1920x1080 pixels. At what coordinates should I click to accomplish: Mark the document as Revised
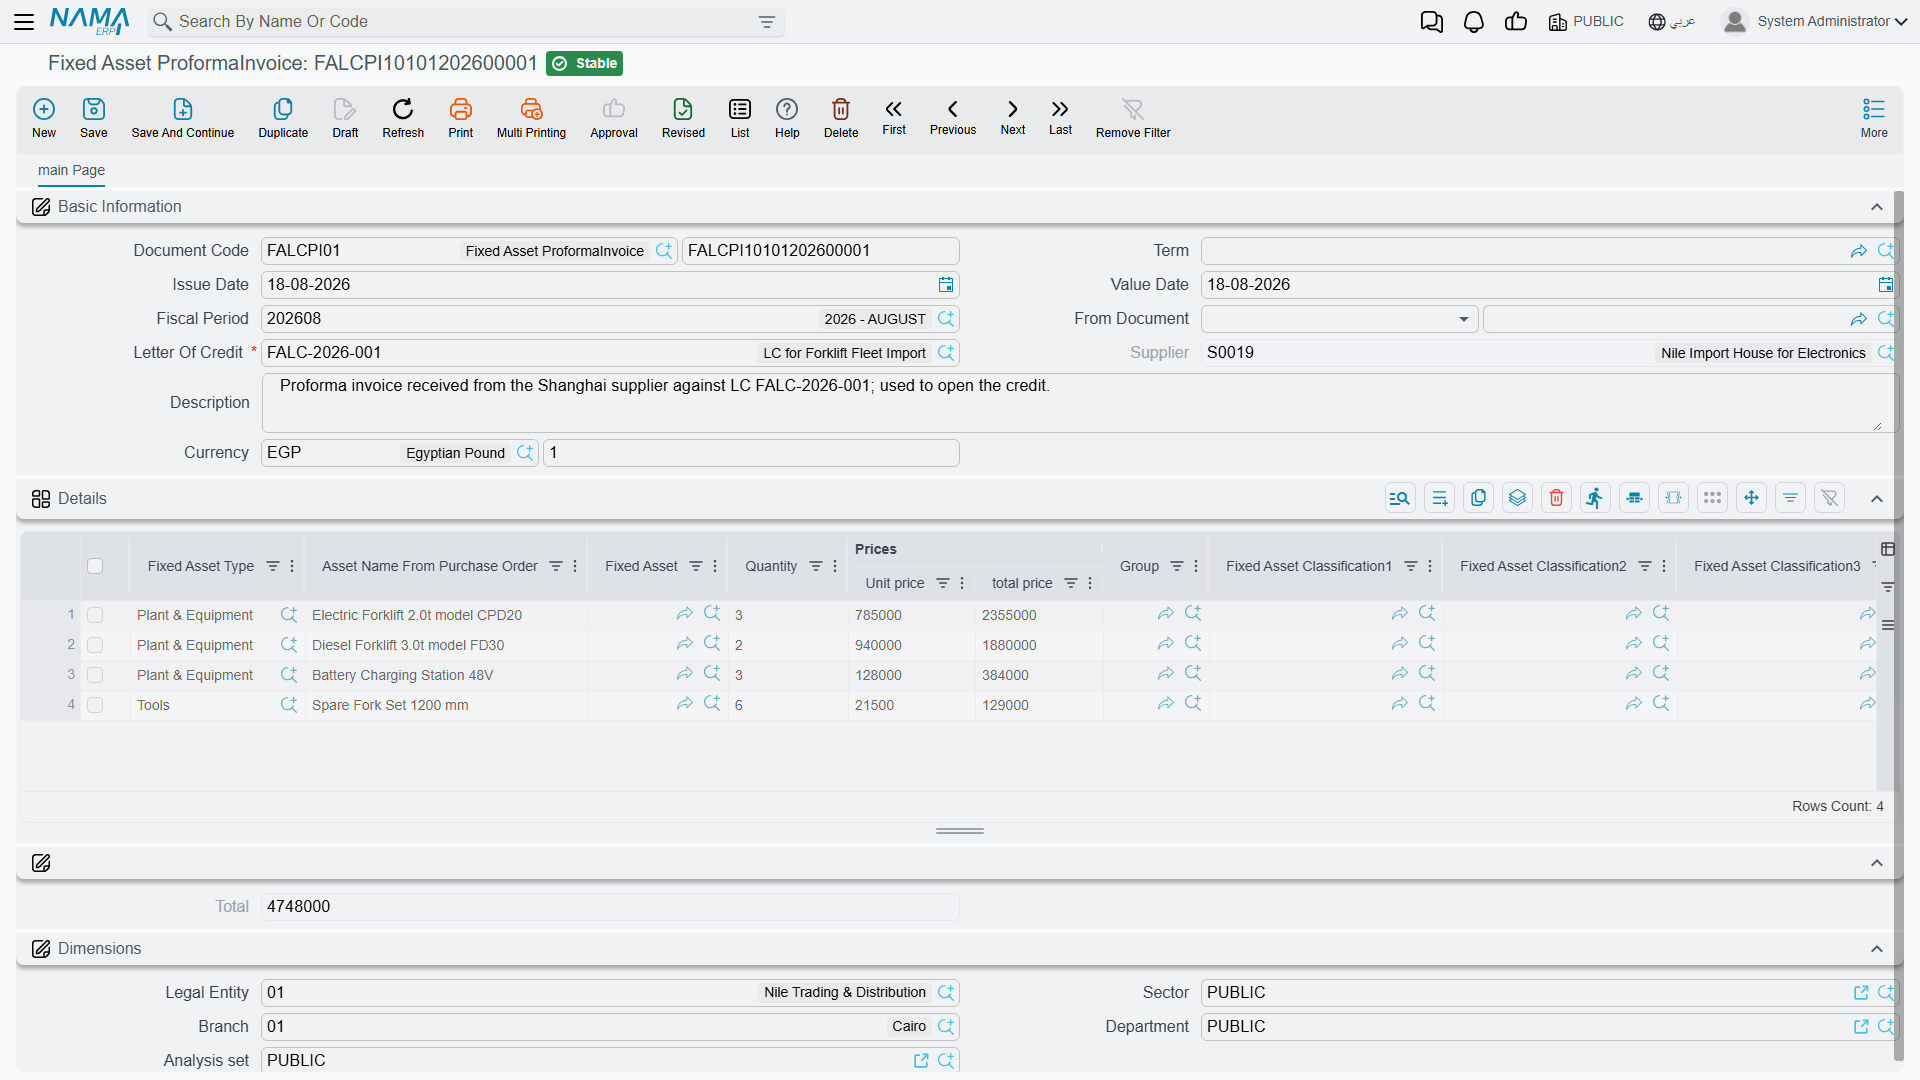pos(683,118)
